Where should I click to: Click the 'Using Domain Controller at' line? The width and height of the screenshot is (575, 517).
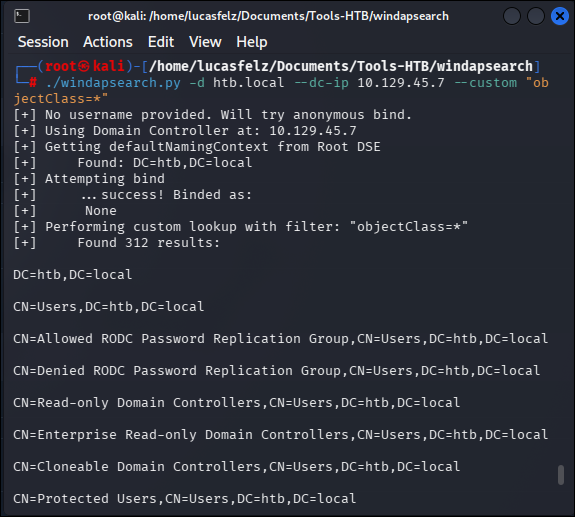185,131
